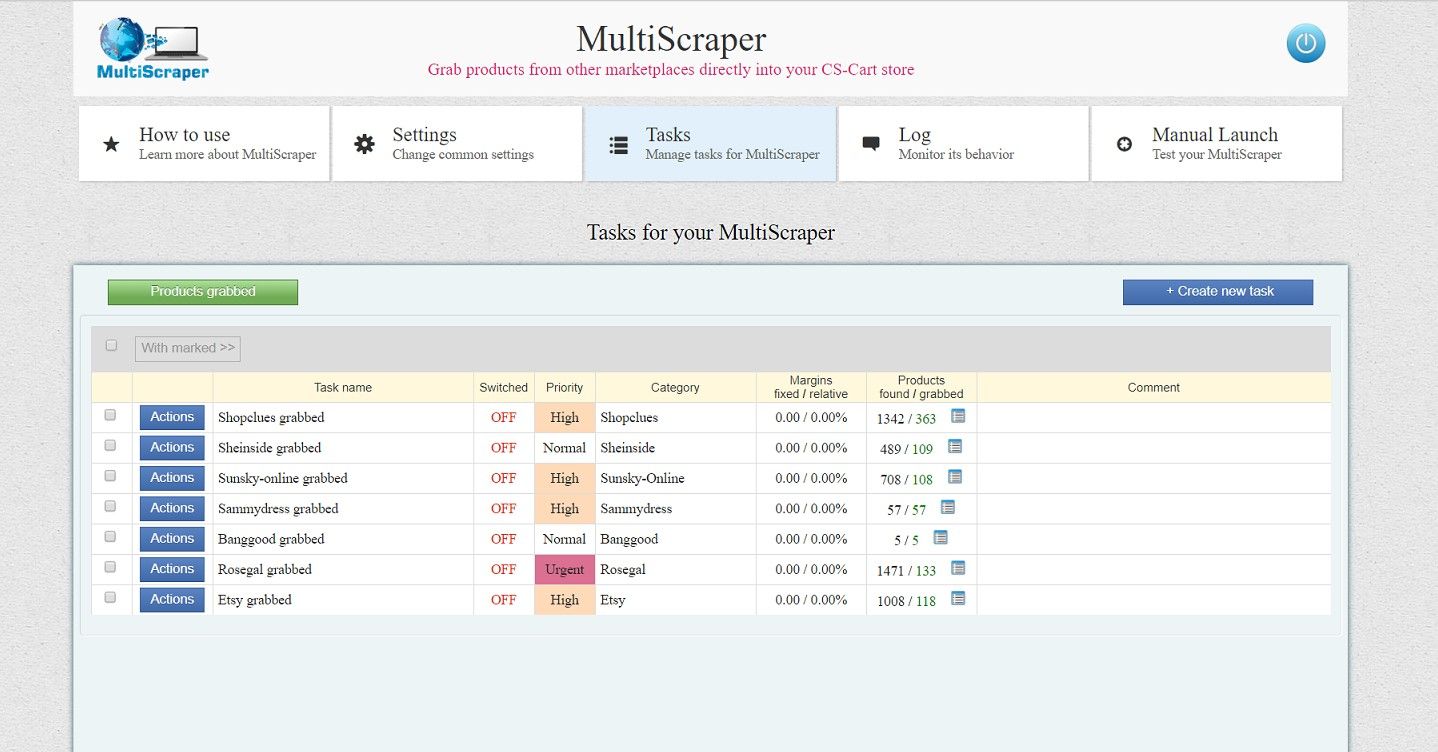Open Actions menu for Banggood grabbed
The width and height of the screenshot is (1438, 752).
coord(172,538)
